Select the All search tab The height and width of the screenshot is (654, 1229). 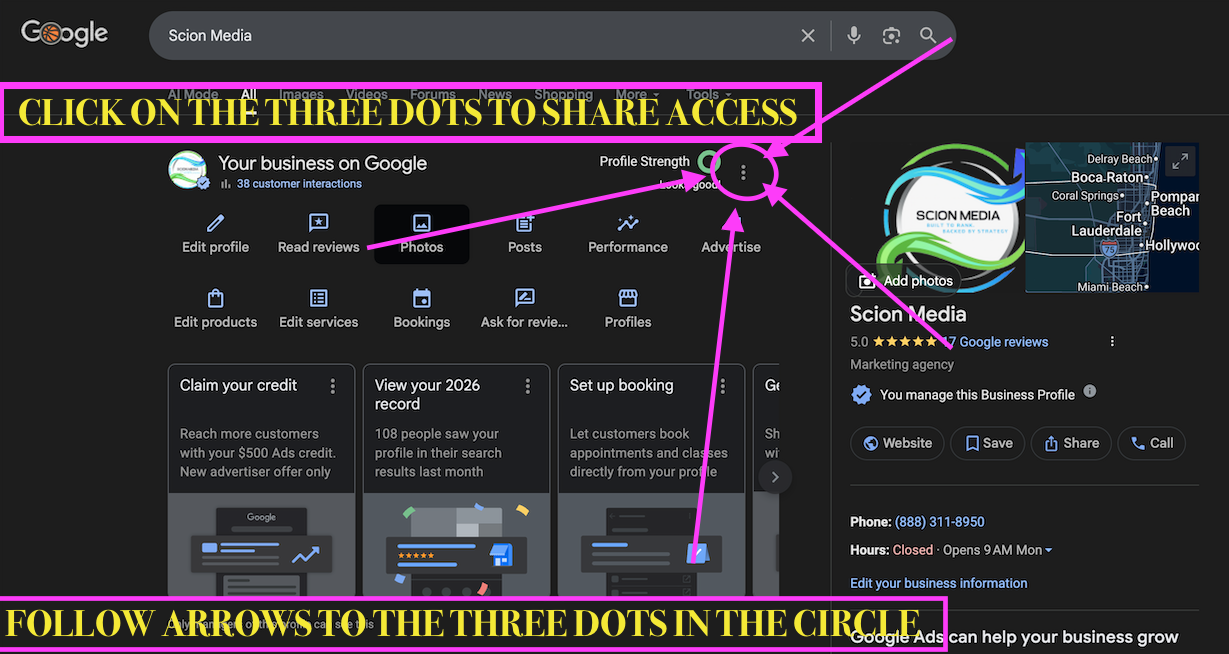tap(248, 94)
